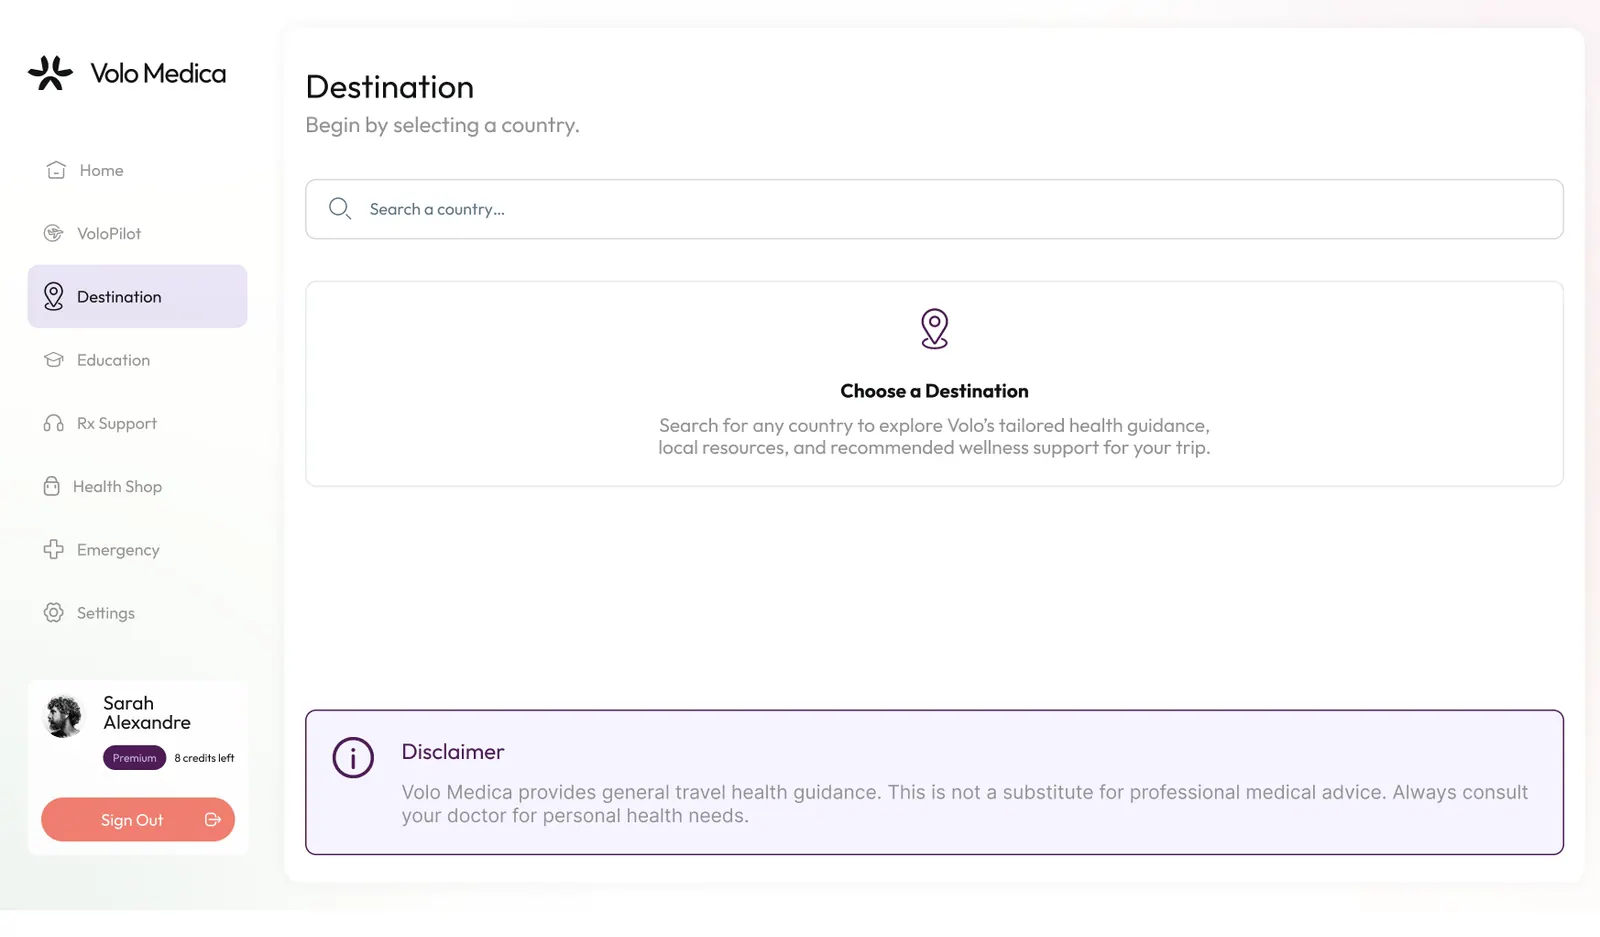Click the Destination pin icon in sidebar
1600x937 pixels.
54,296
